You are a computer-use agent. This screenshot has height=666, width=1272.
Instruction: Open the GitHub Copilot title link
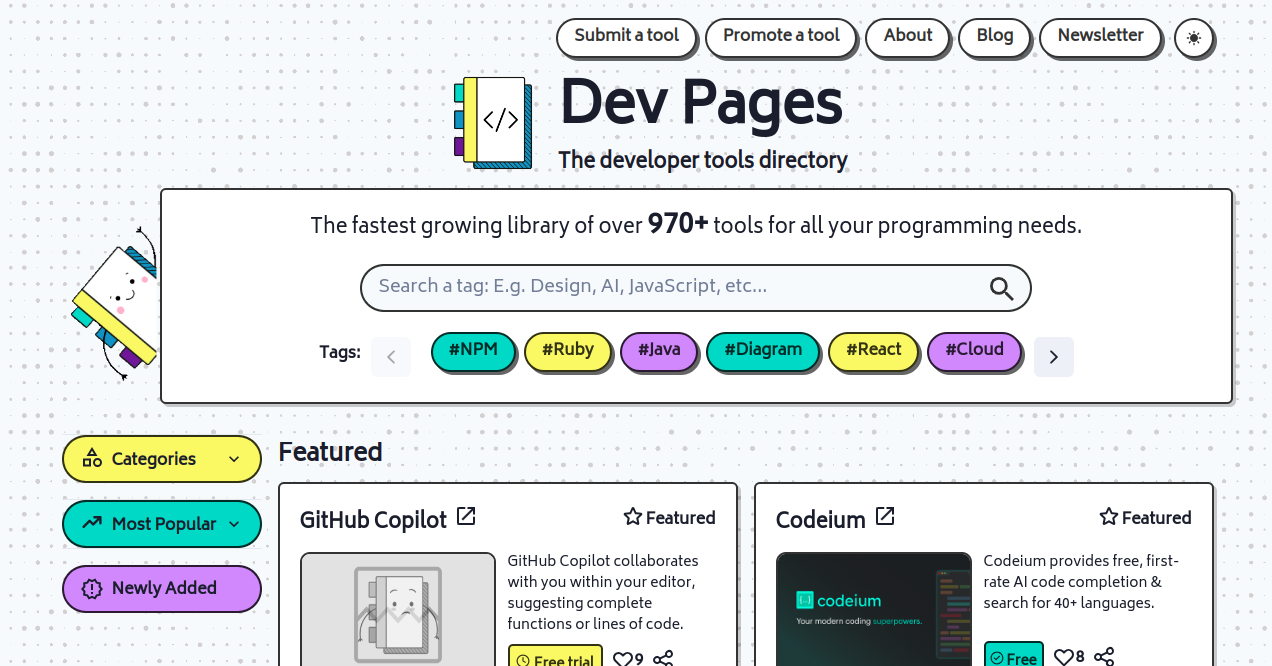[373, 520]
